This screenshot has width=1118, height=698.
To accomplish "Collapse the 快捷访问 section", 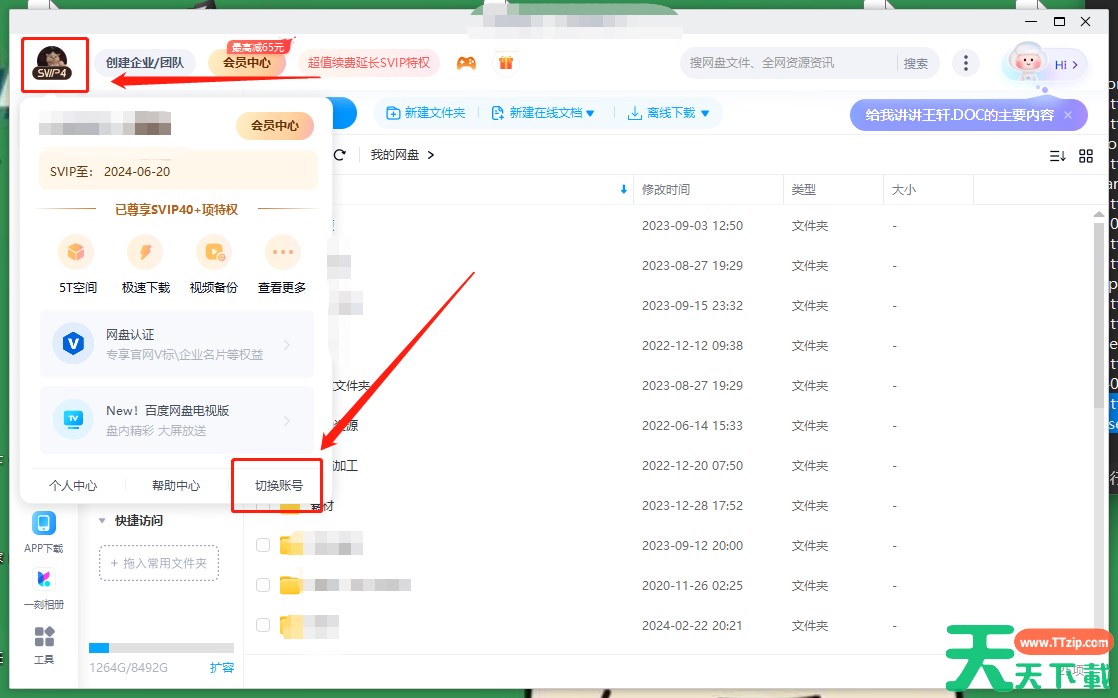I will 102,521.
